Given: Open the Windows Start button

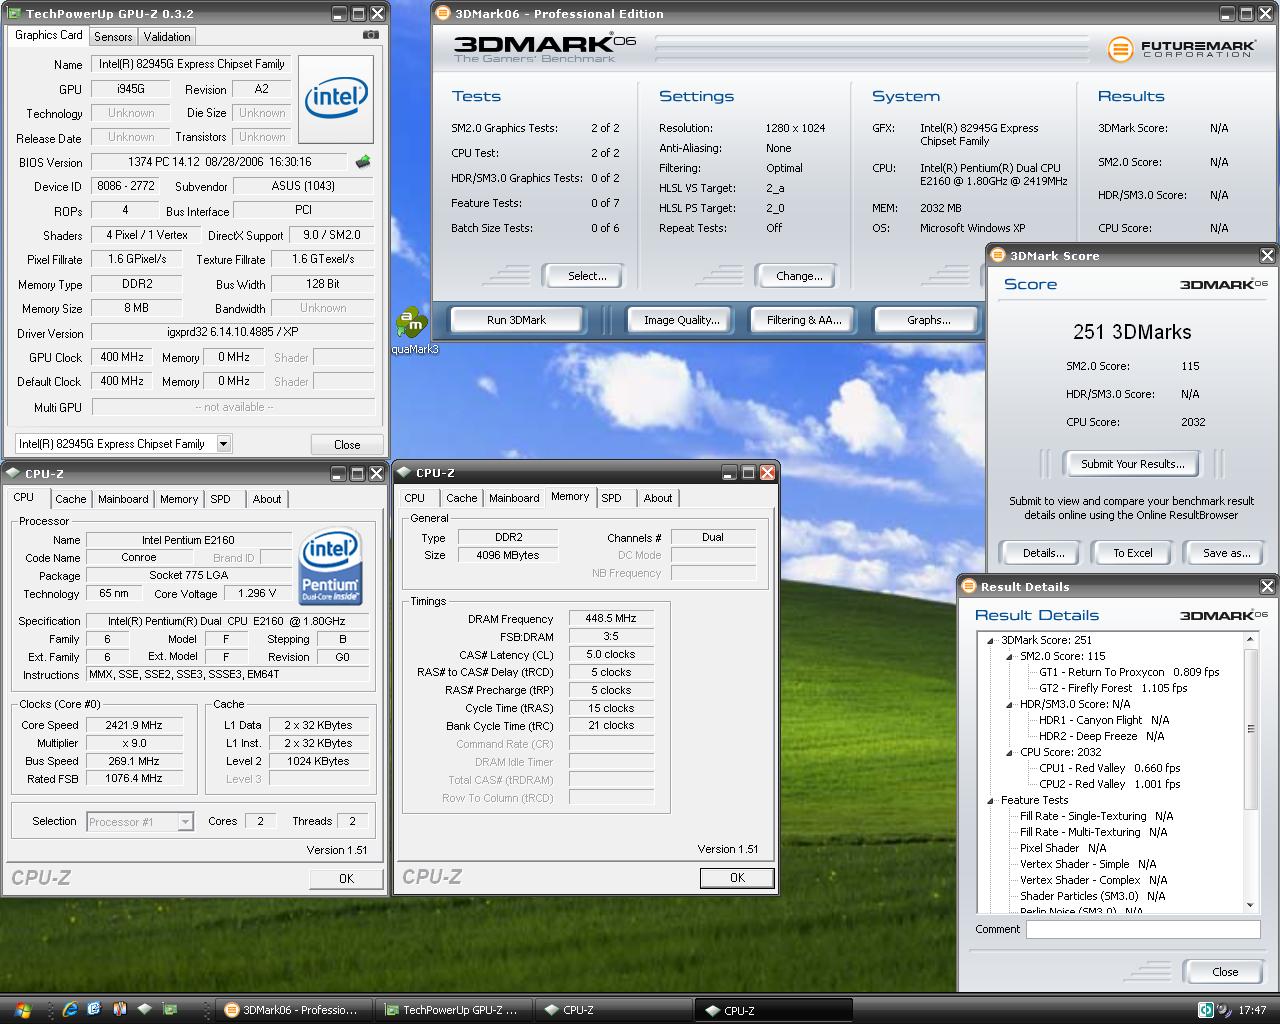Looking at the screenshot, I should pos(22,1010).
